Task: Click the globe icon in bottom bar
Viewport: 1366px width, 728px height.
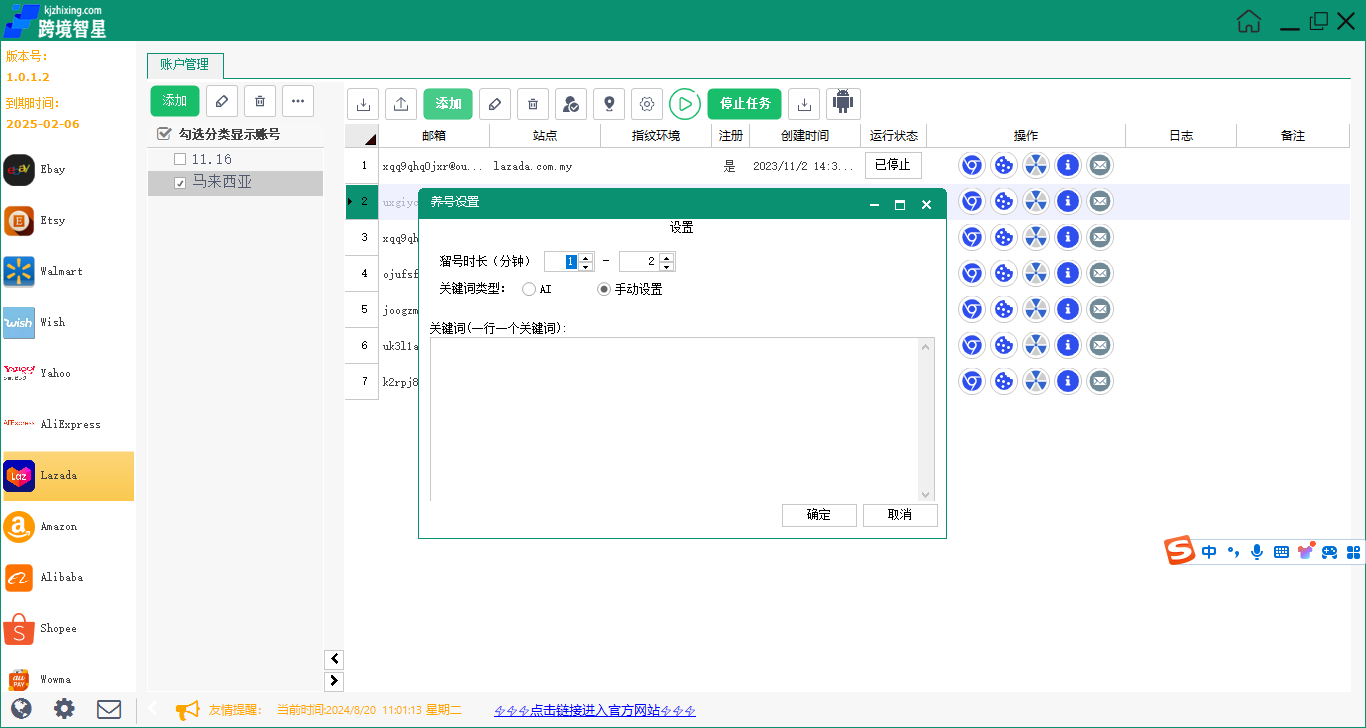Action: tap(20, 709)
